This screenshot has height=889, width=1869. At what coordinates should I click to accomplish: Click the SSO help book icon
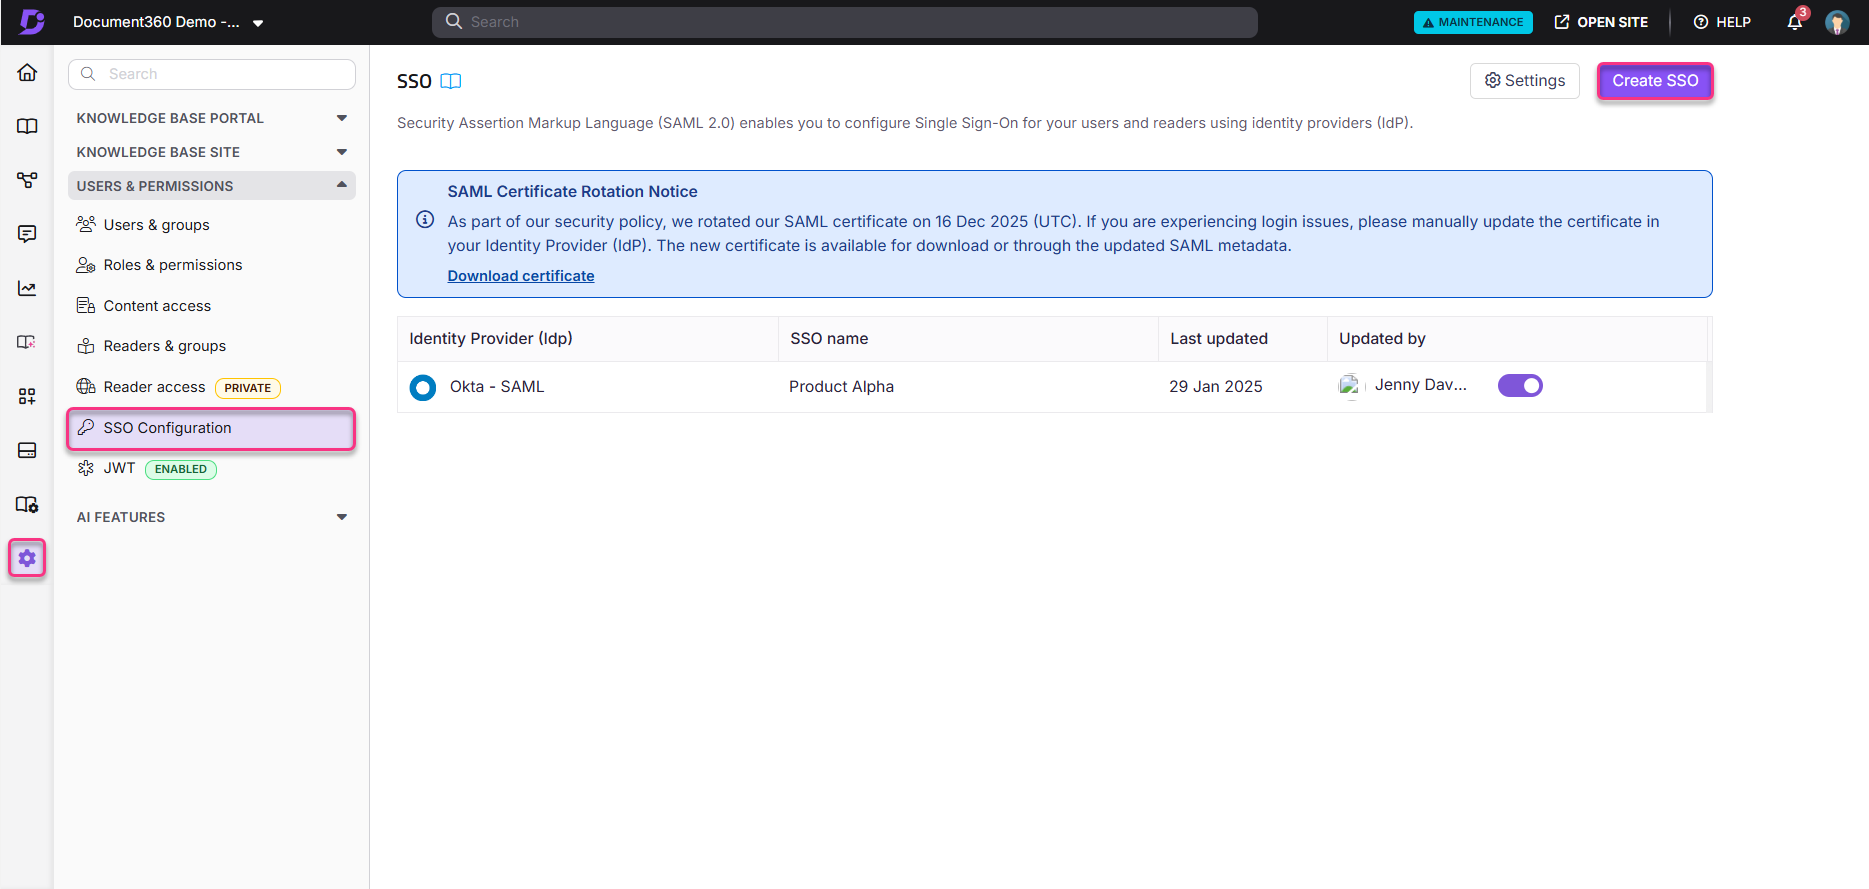tap(451, 81)
